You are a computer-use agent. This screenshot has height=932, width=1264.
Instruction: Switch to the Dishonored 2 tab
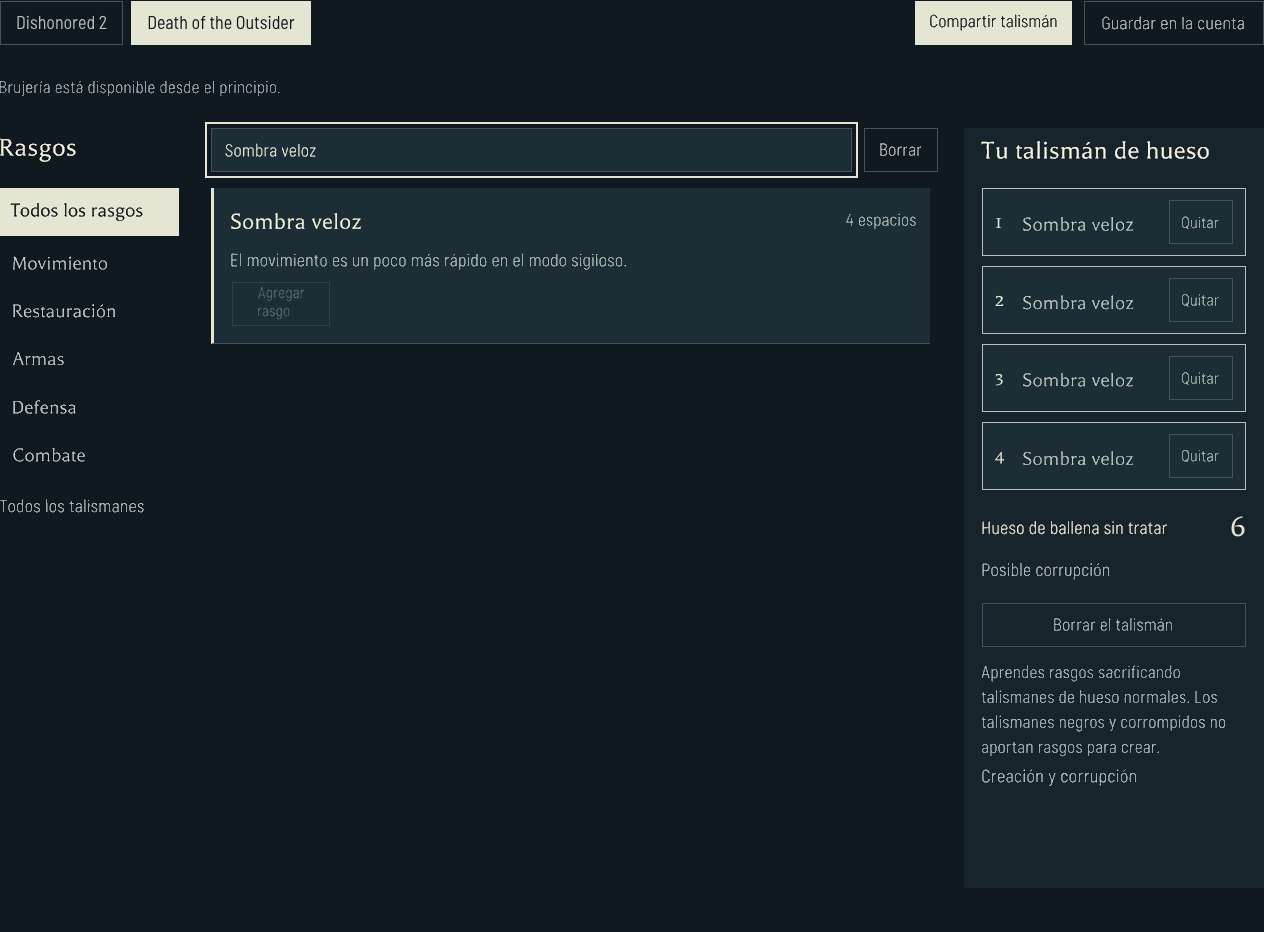[61, 23]
